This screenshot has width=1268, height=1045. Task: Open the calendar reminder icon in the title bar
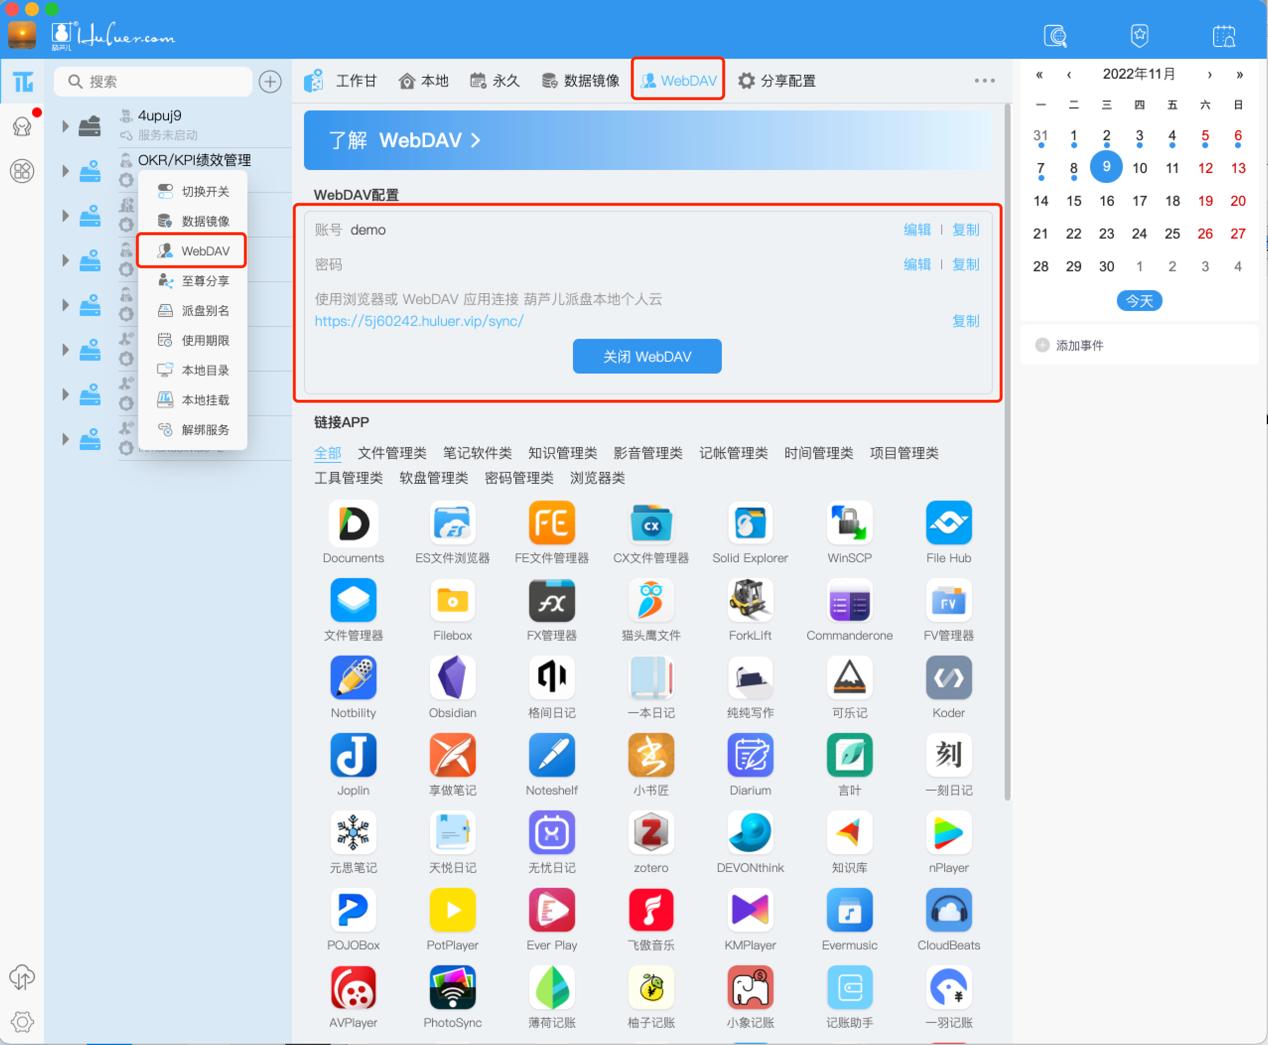tap(1222, 35)
